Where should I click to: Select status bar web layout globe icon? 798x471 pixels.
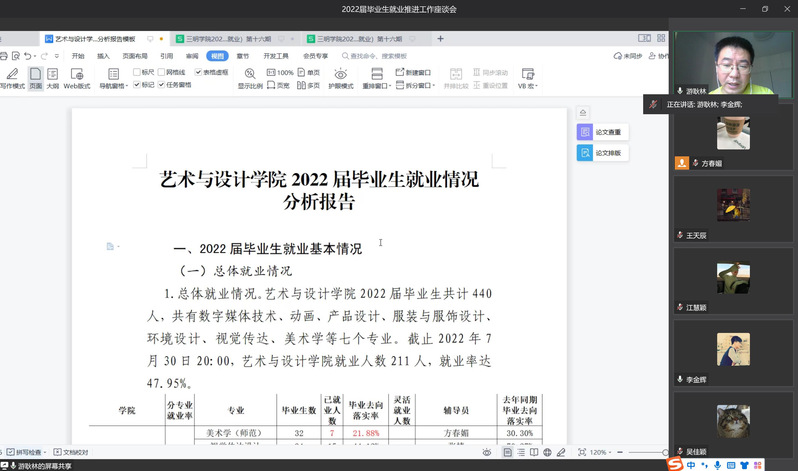pos(547,452)
